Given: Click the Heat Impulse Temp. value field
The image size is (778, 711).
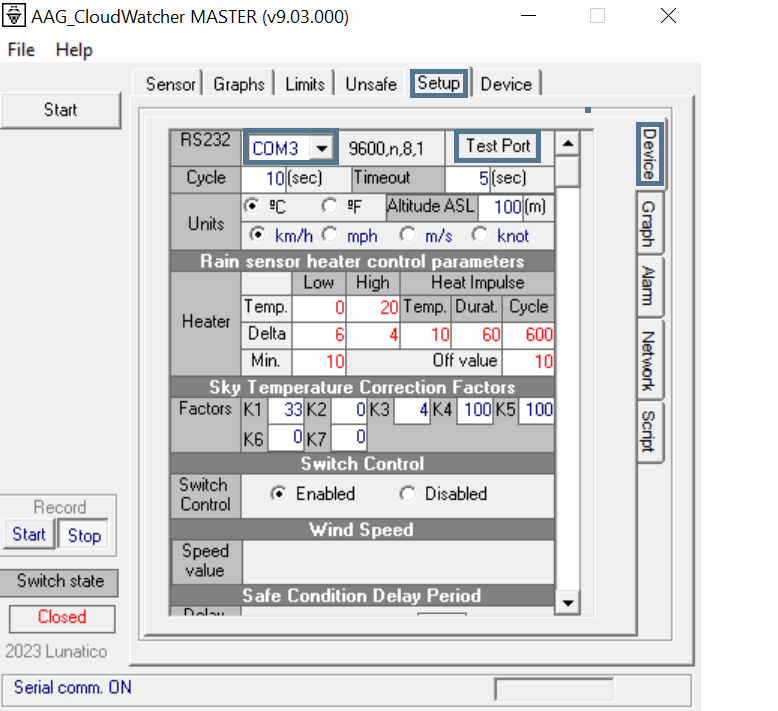Looking at the screenshot, I should 426,334.
